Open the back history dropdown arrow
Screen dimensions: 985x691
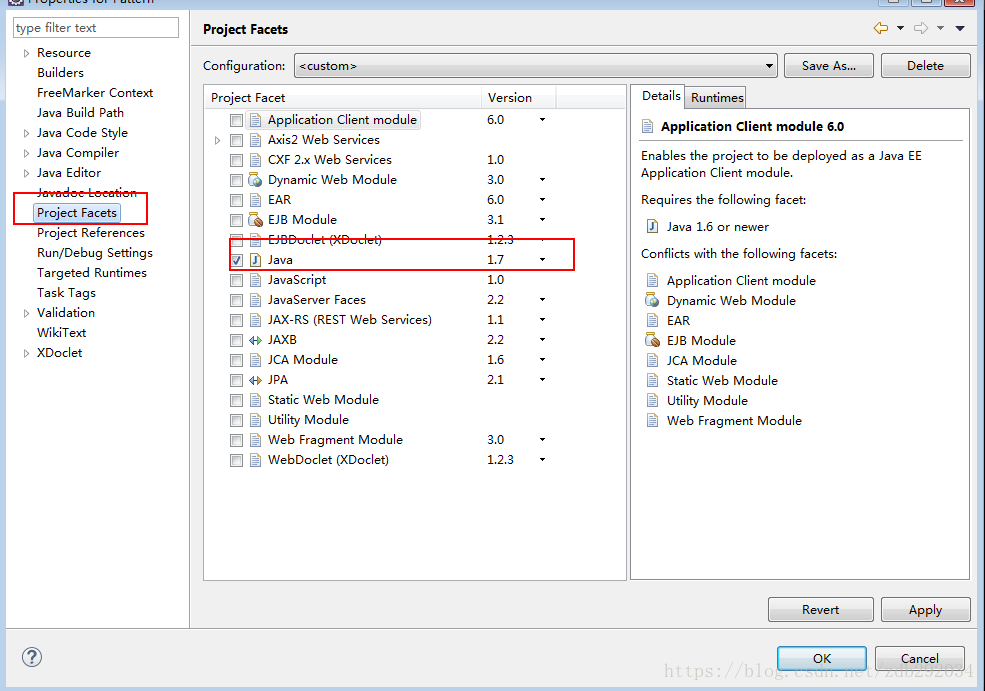[x=900, y=28]
